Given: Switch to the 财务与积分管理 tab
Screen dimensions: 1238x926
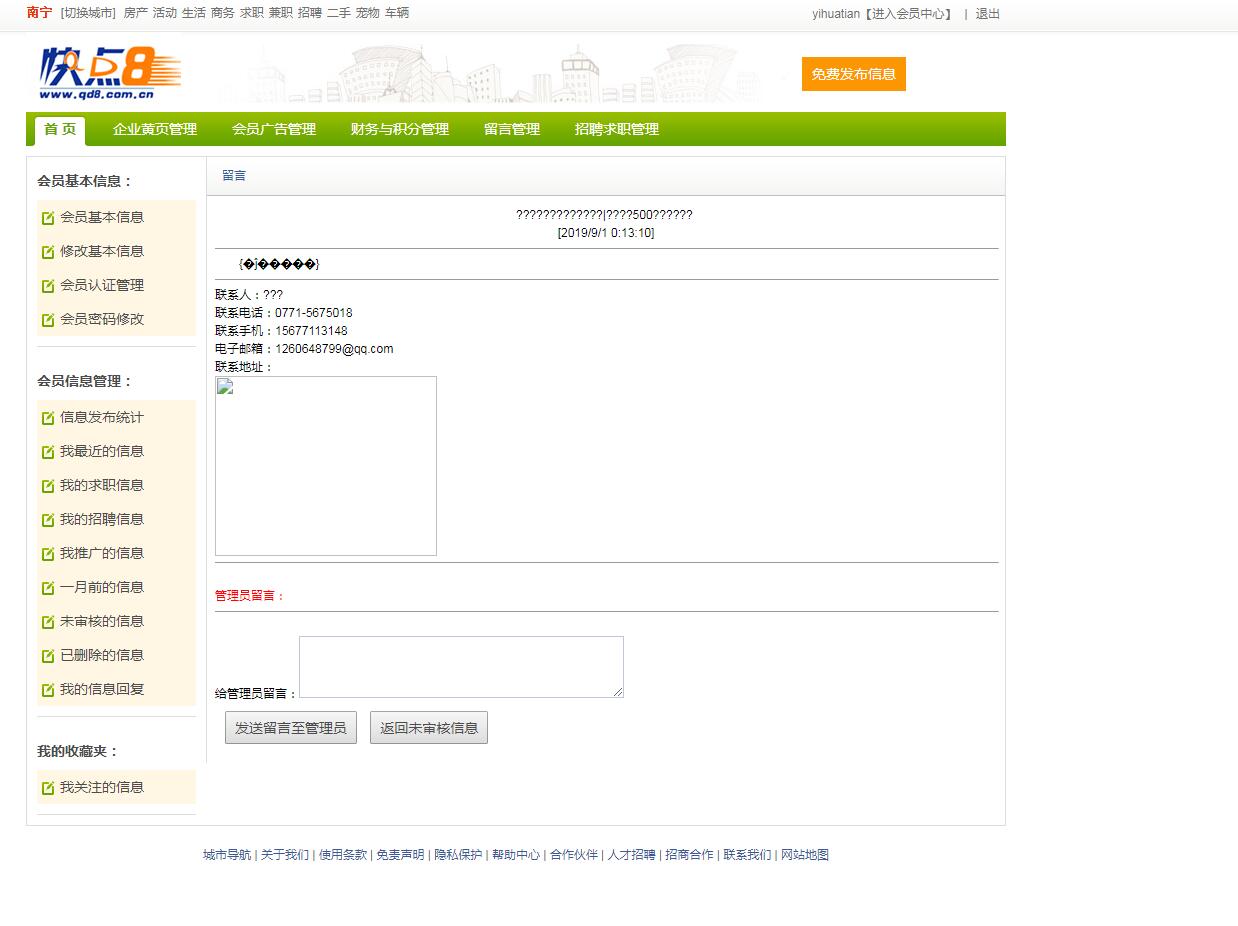Looking at the screenshot, I should click(399, 130).
